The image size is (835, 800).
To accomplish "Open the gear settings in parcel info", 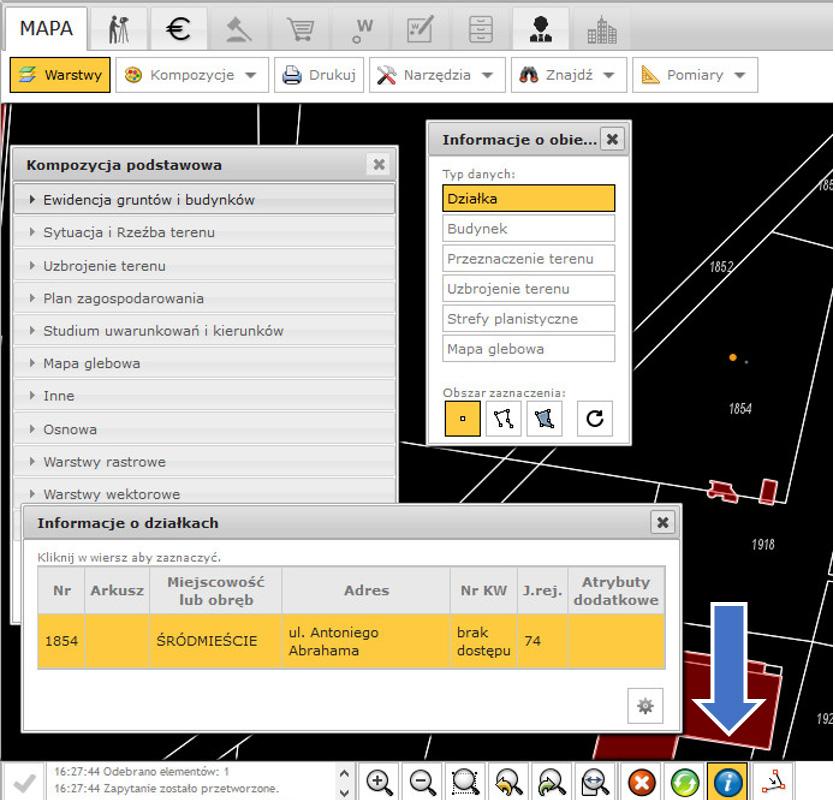I will click(x=645, y=706).
